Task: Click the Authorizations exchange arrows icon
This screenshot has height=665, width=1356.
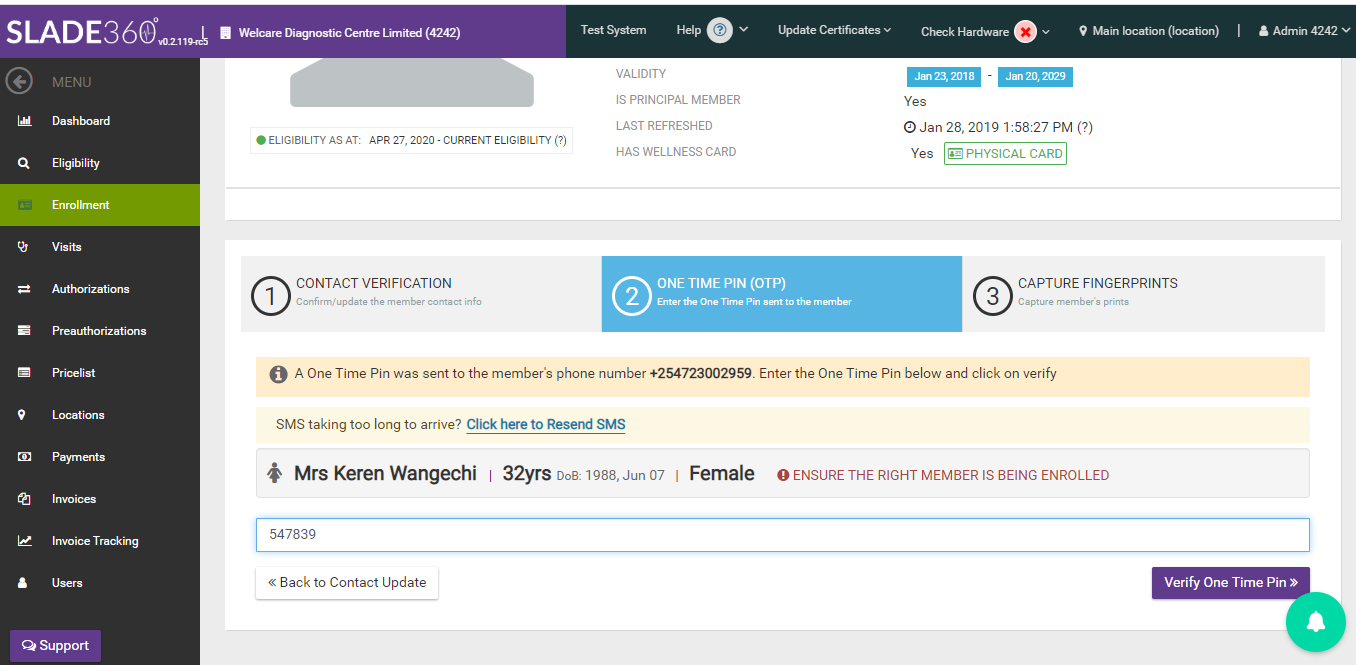Action: pos(25,289)
